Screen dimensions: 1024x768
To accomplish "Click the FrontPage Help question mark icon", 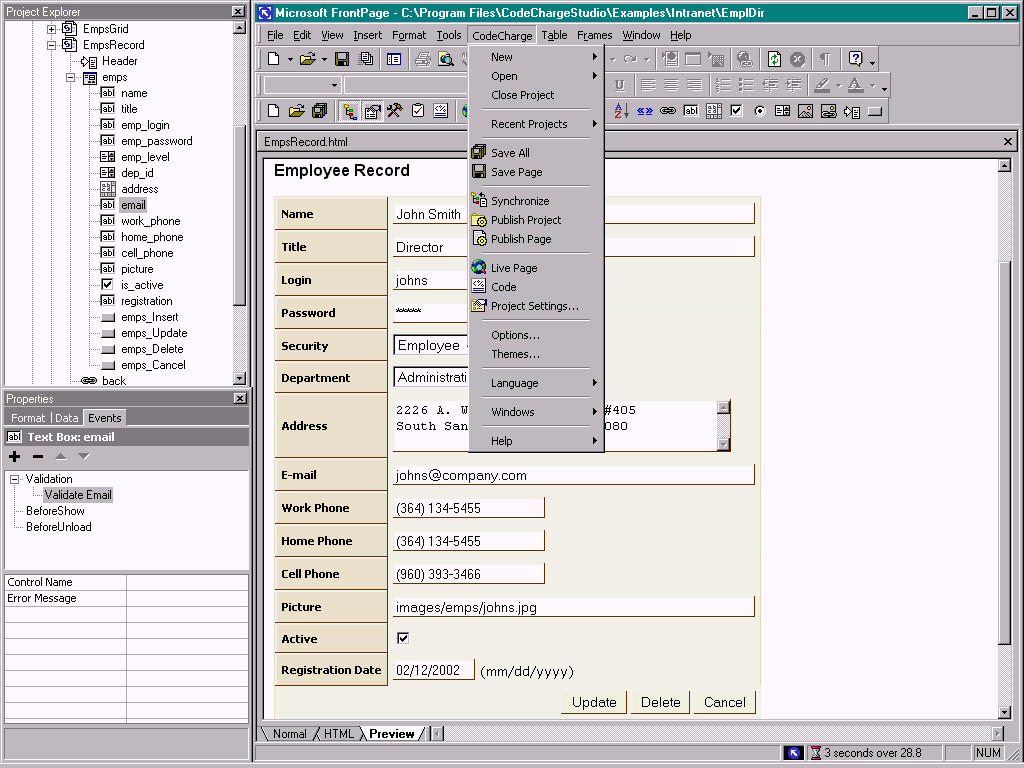I will pyautogui.click(x=856, y=59).
